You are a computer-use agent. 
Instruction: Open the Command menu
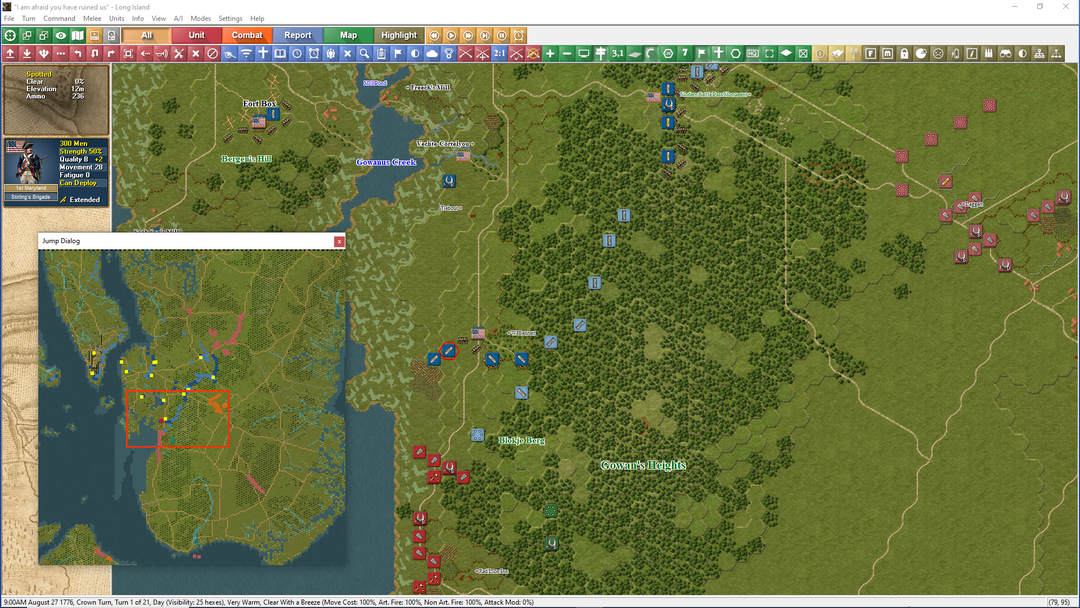click(59, 19)
